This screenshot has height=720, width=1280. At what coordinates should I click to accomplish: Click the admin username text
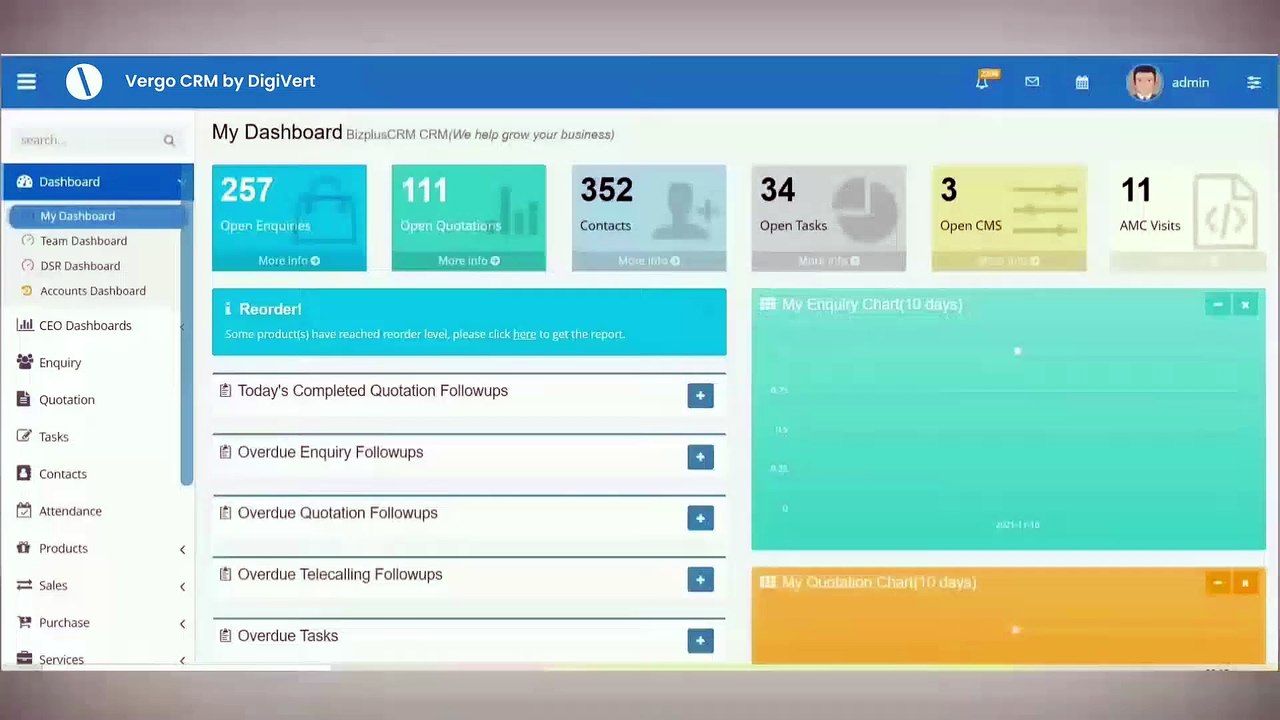tap(1190, 83)
